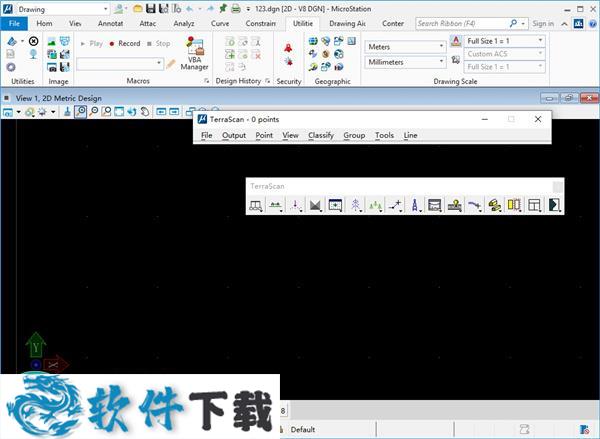Switch to the Analyze ribbon tab

(x=184, y=23)
